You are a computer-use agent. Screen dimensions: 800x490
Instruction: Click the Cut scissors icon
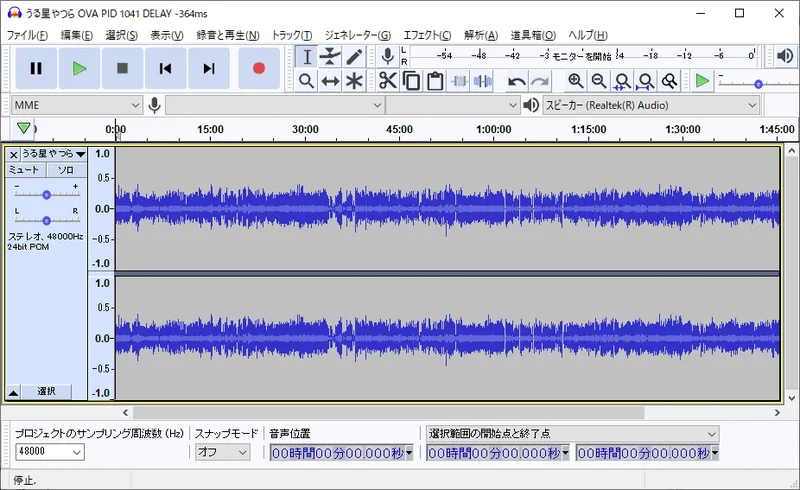click(388, 81)
